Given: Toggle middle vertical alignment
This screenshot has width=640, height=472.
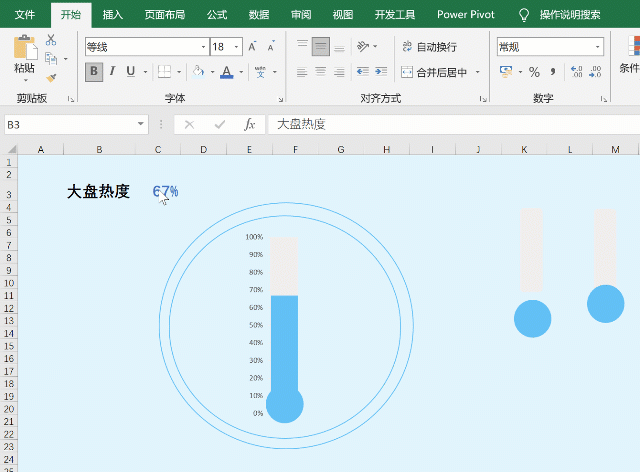Looking at the screenshot, I should pos(321,47).
